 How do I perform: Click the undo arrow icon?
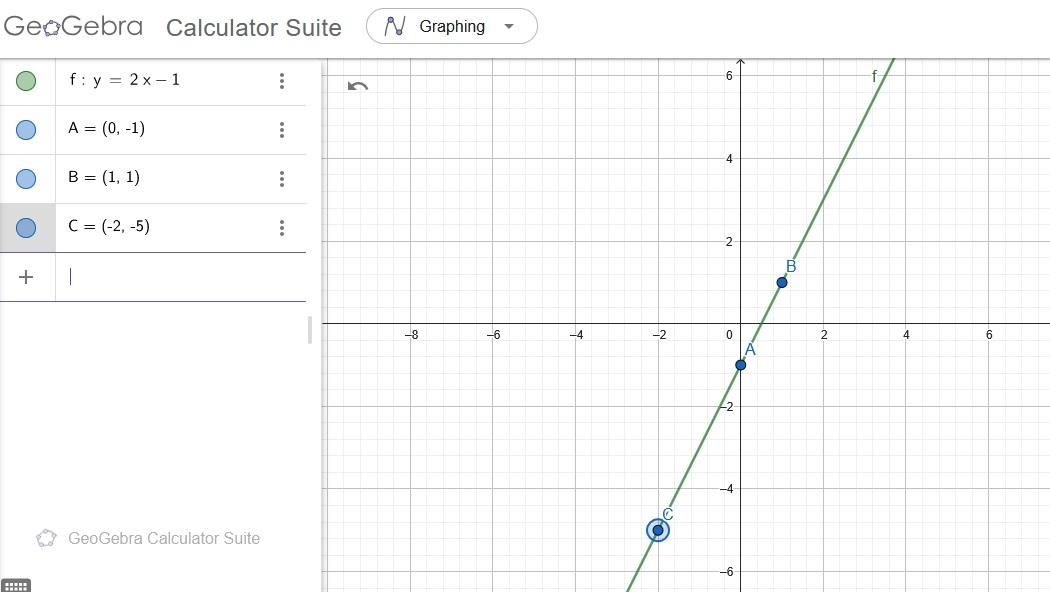357,86
